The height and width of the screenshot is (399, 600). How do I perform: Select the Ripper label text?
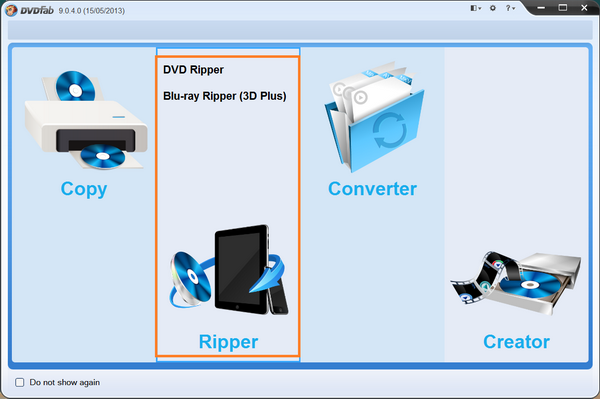228,342
